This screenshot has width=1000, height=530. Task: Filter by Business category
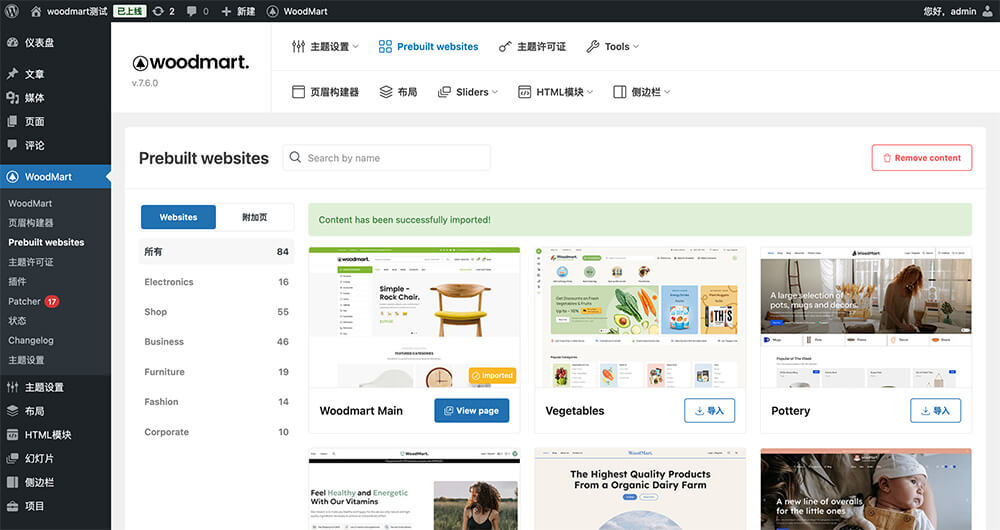[216, 342]
